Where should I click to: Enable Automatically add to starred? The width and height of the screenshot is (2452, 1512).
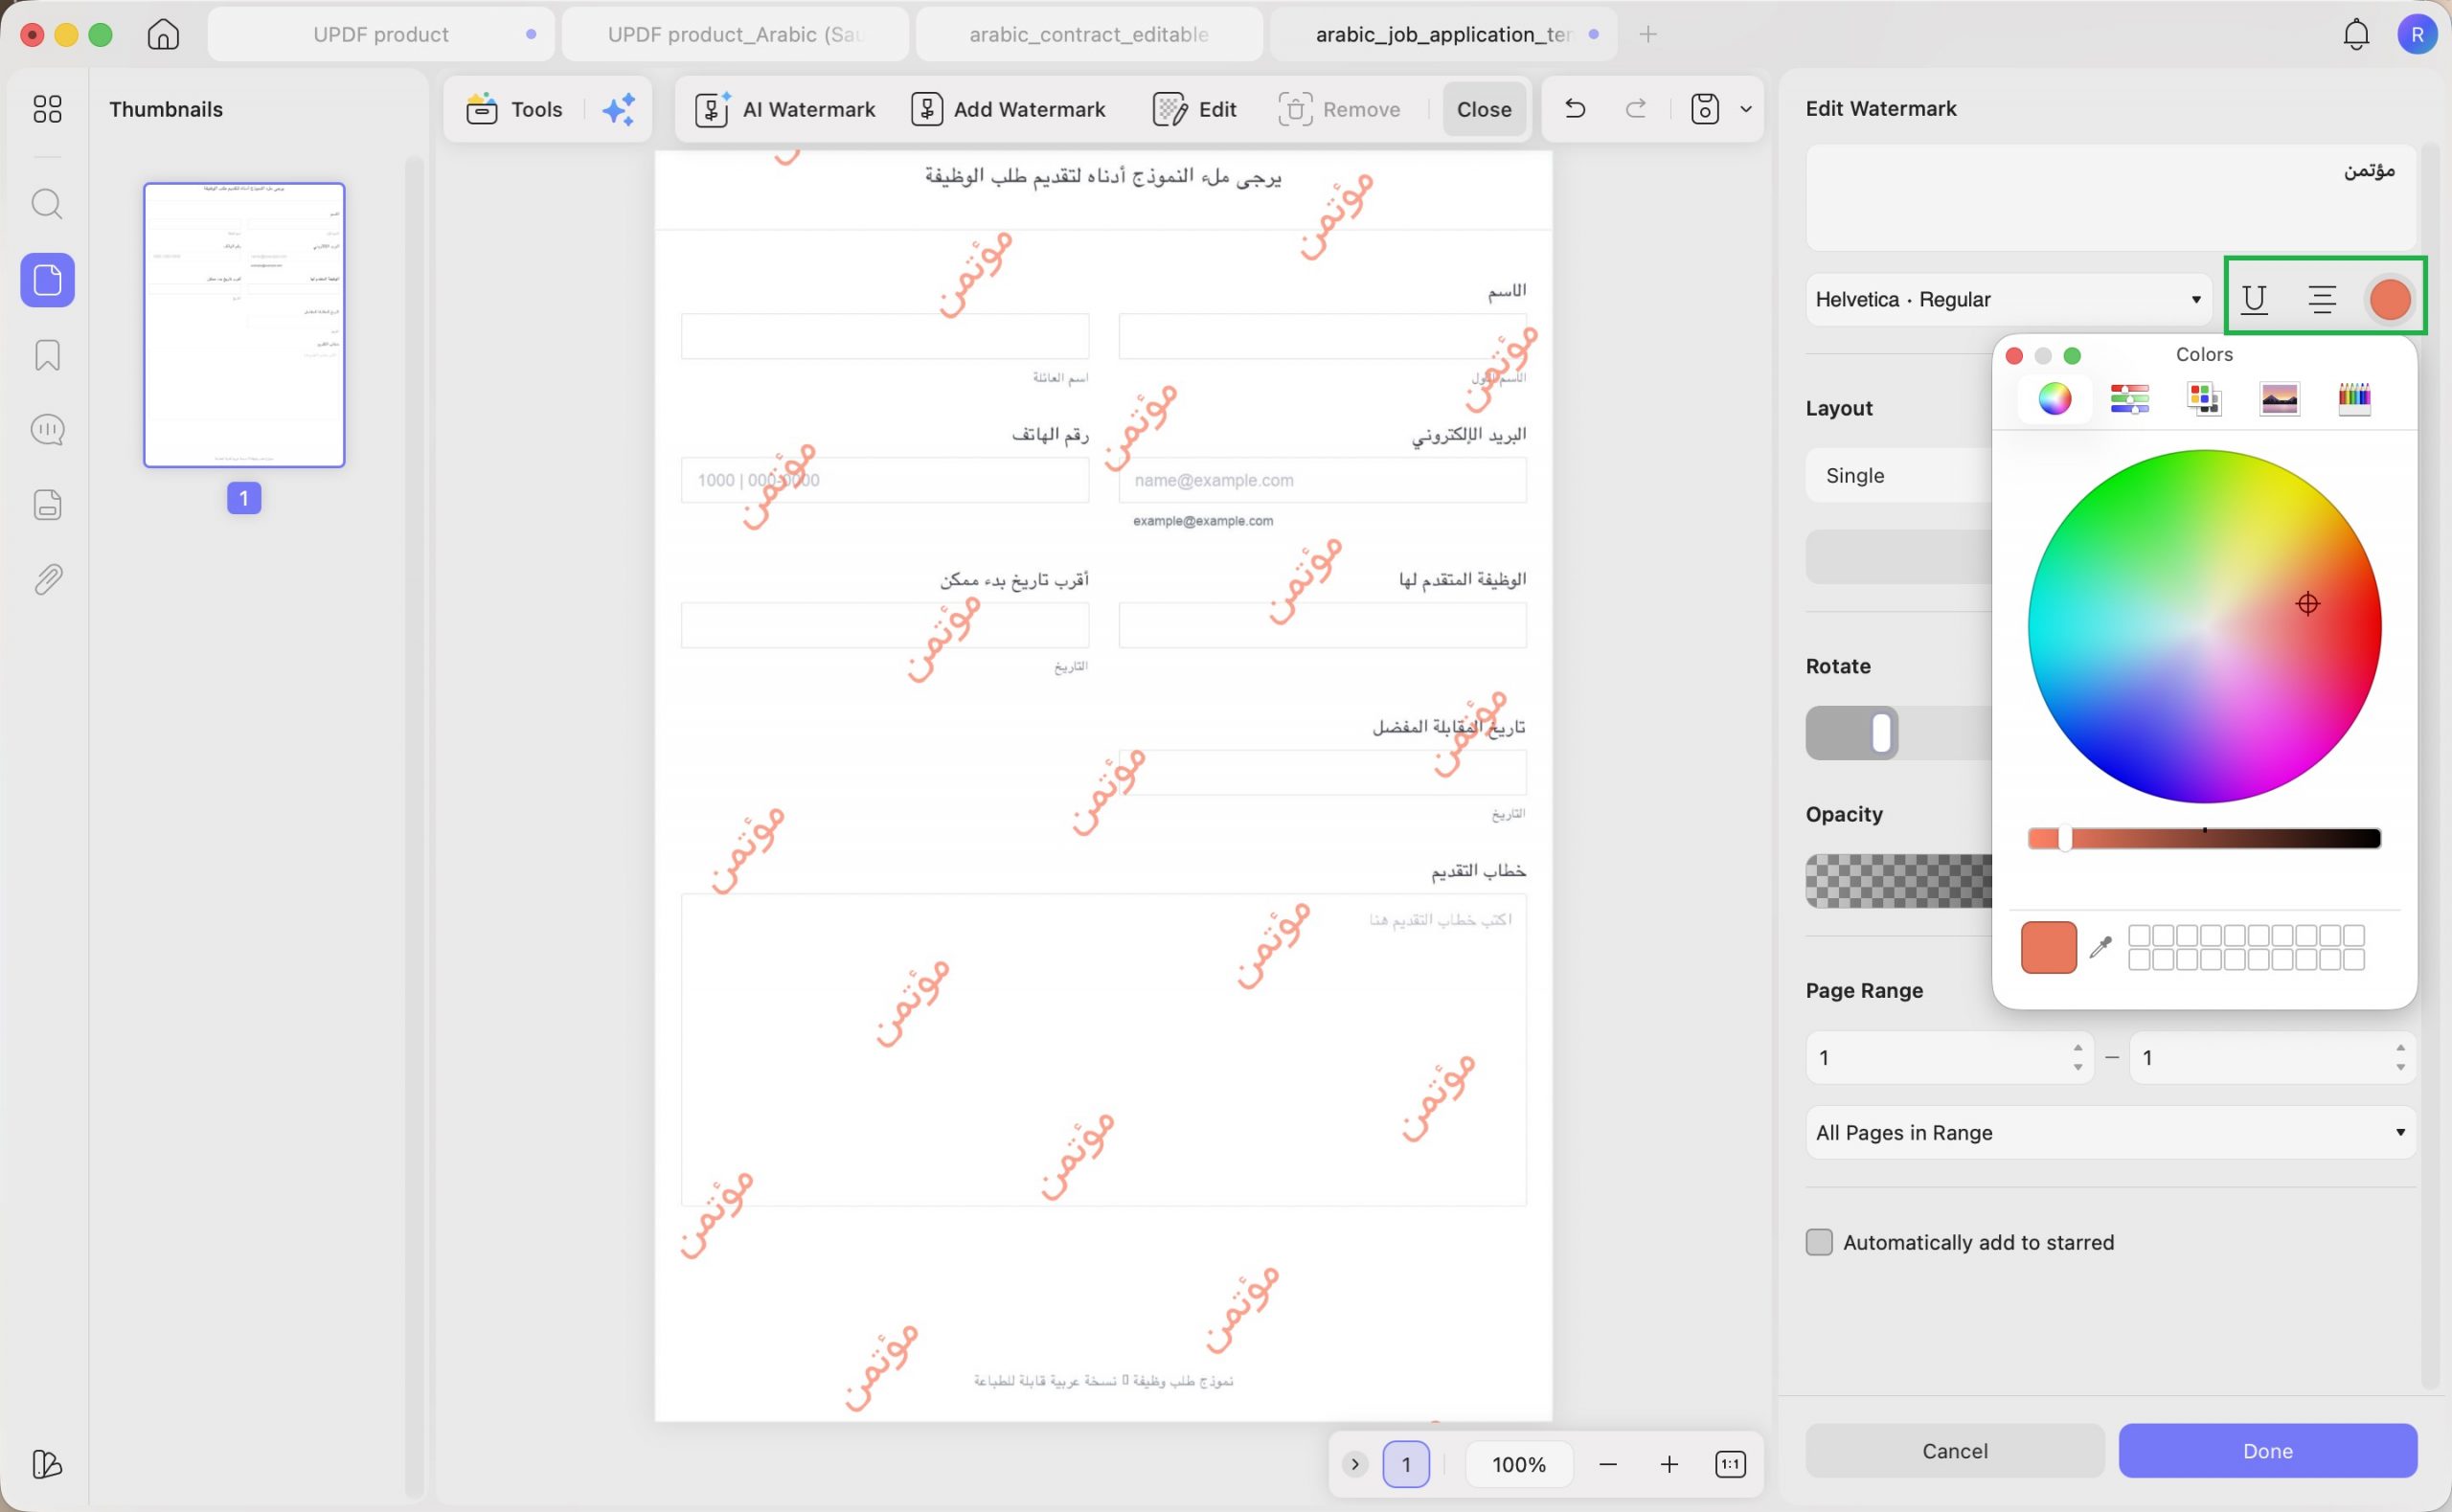[x=1819, y=1242]
